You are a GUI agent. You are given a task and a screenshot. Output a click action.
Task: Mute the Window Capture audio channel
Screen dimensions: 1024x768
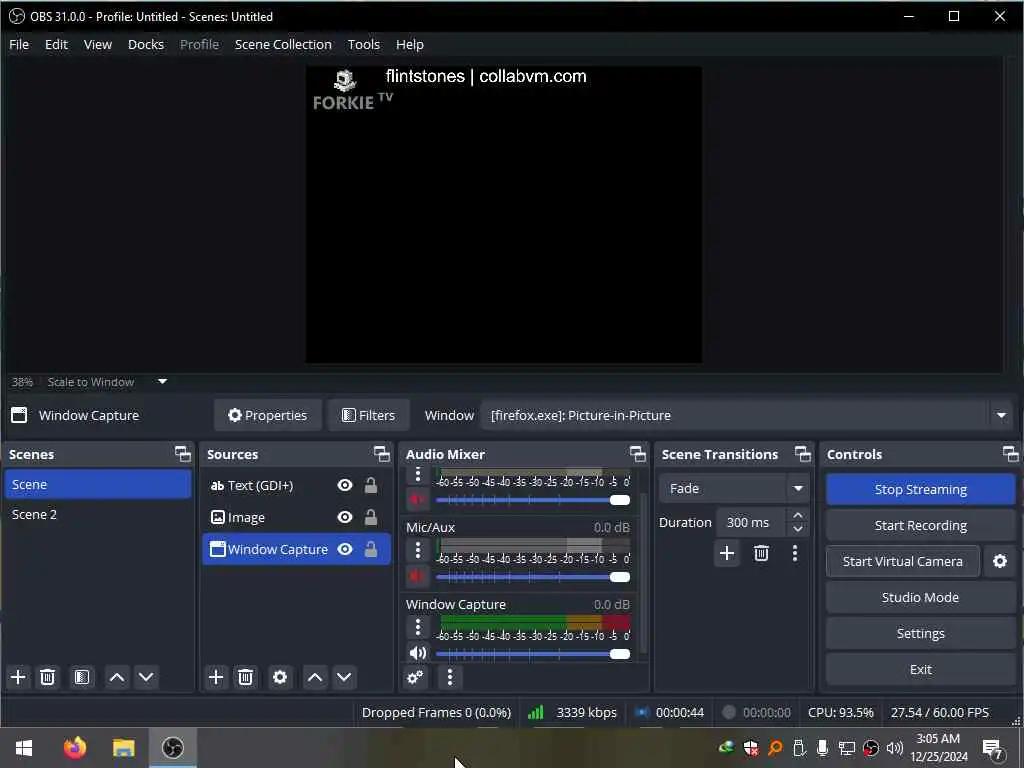pyautogui.click(x=417, y=653)
